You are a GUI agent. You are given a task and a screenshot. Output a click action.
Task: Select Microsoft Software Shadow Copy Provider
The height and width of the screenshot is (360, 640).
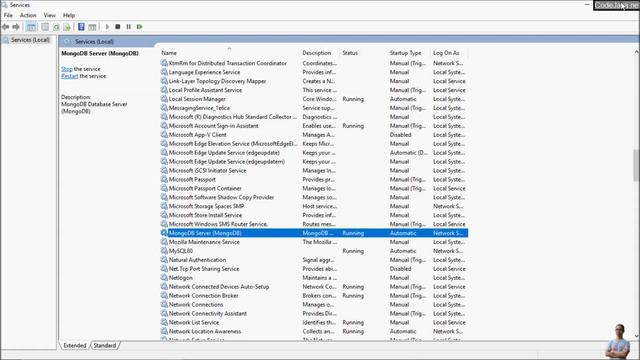click(x=314, y=197)
